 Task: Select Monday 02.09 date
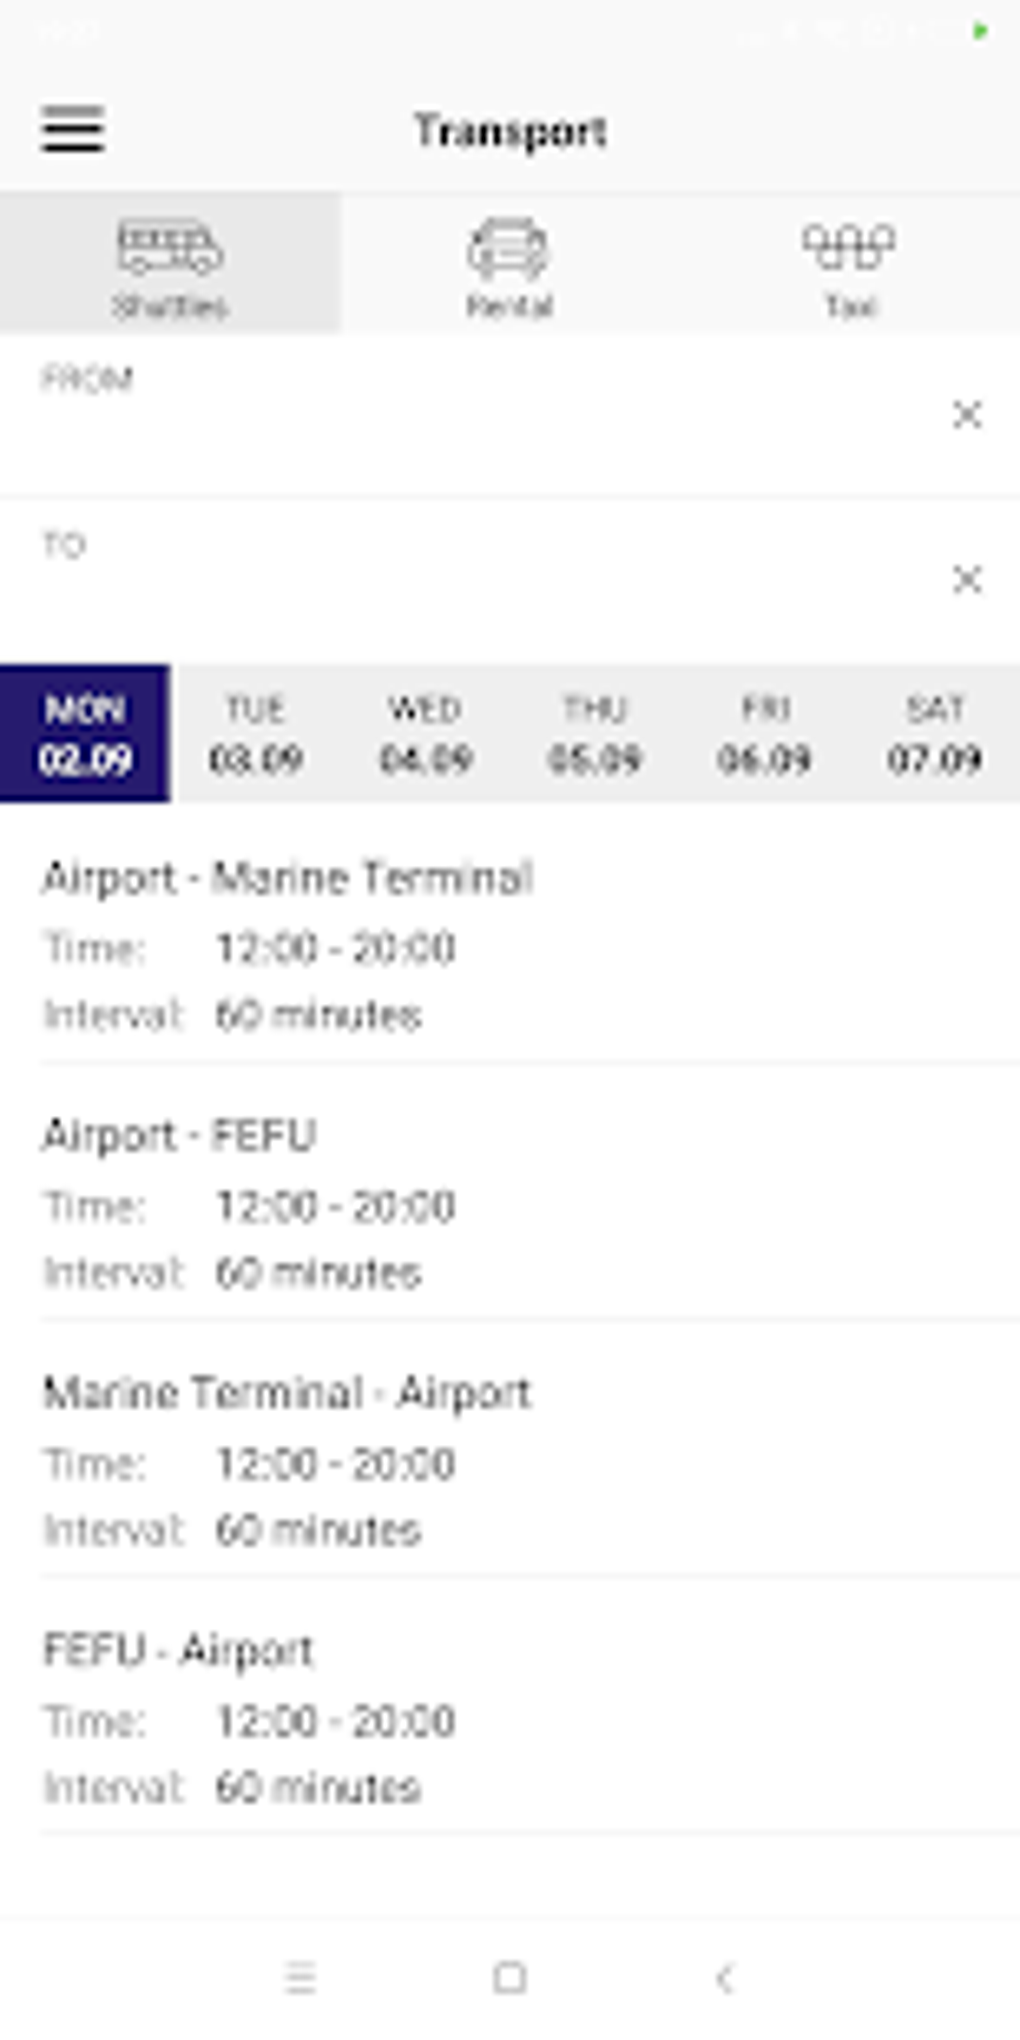[x=85, y=733]
